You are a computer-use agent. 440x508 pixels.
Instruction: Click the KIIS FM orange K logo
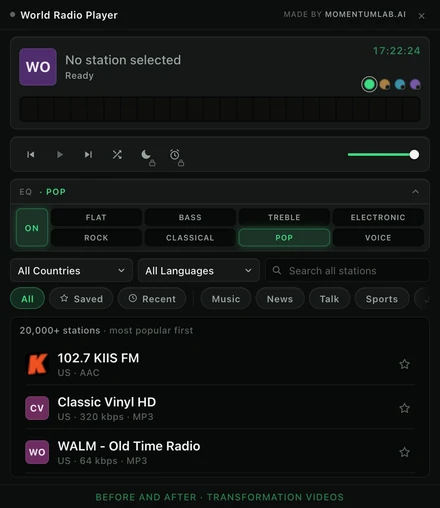(37, 364)
